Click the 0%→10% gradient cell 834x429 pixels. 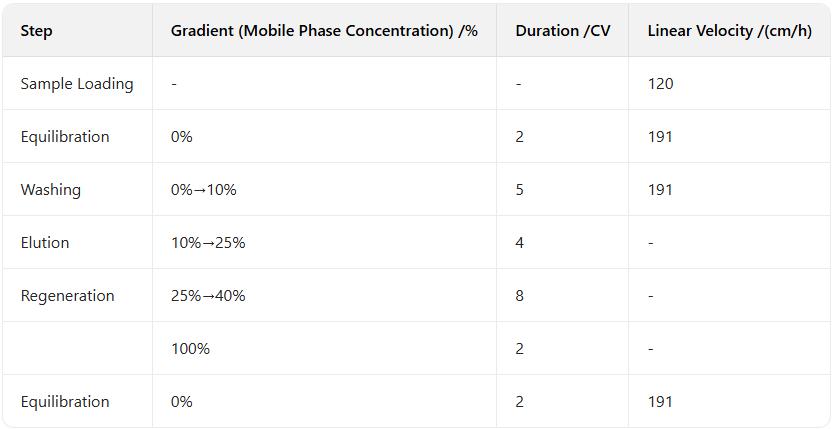click(204, 190)
